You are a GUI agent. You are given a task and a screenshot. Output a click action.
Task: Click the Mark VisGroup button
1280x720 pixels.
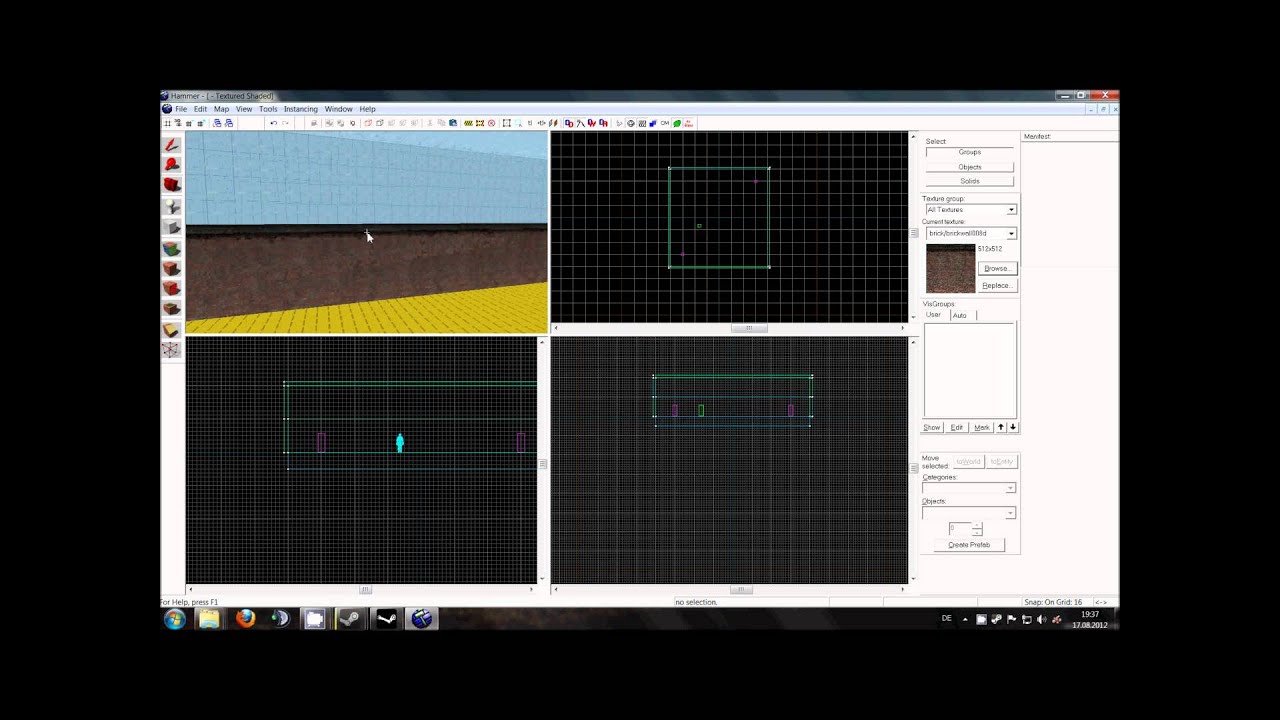coord(982,427)
